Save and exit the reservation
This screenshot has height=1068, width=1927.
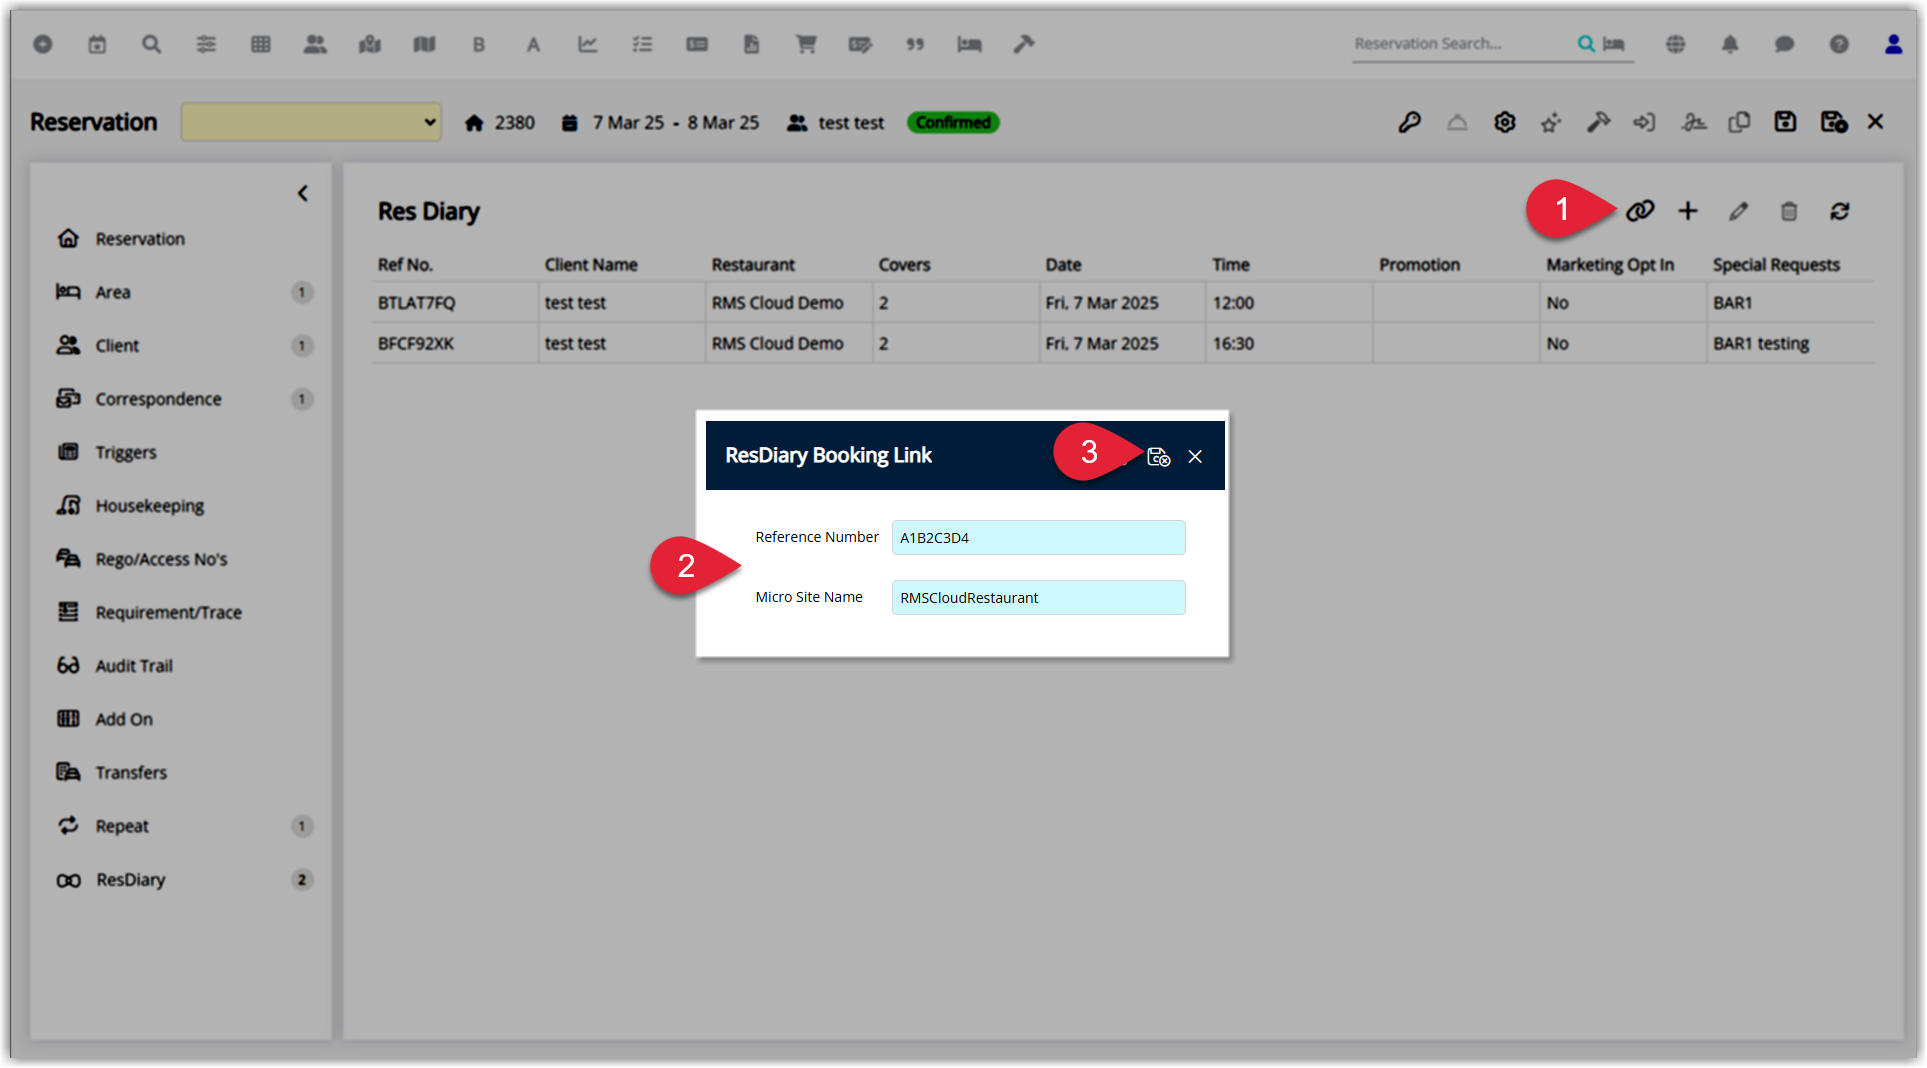[x=1833, y=122]
